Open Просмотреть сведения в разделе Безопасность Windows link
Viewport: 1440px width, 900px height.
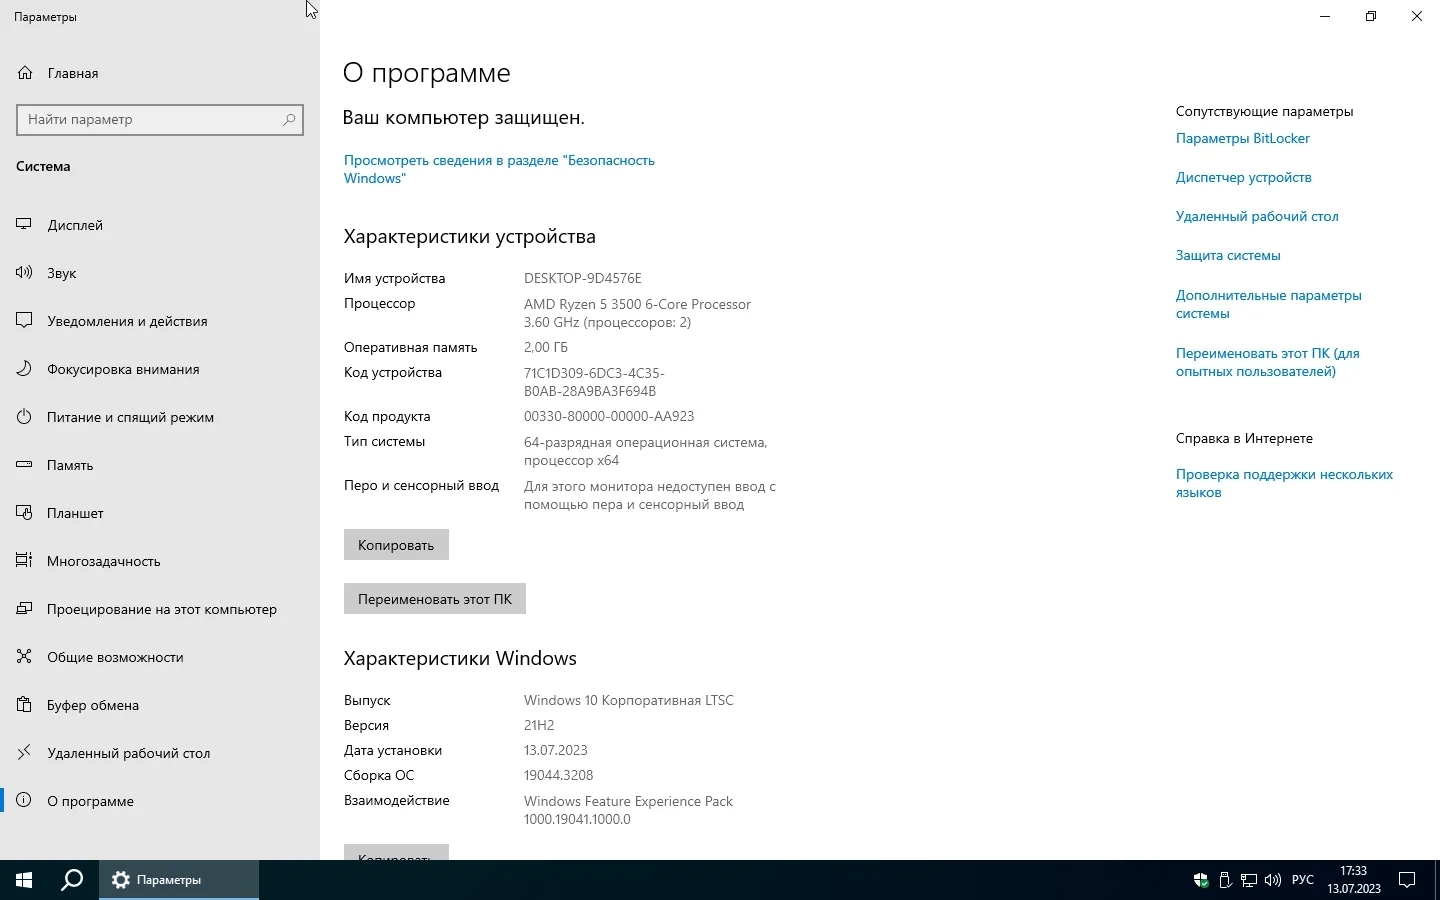499,169
